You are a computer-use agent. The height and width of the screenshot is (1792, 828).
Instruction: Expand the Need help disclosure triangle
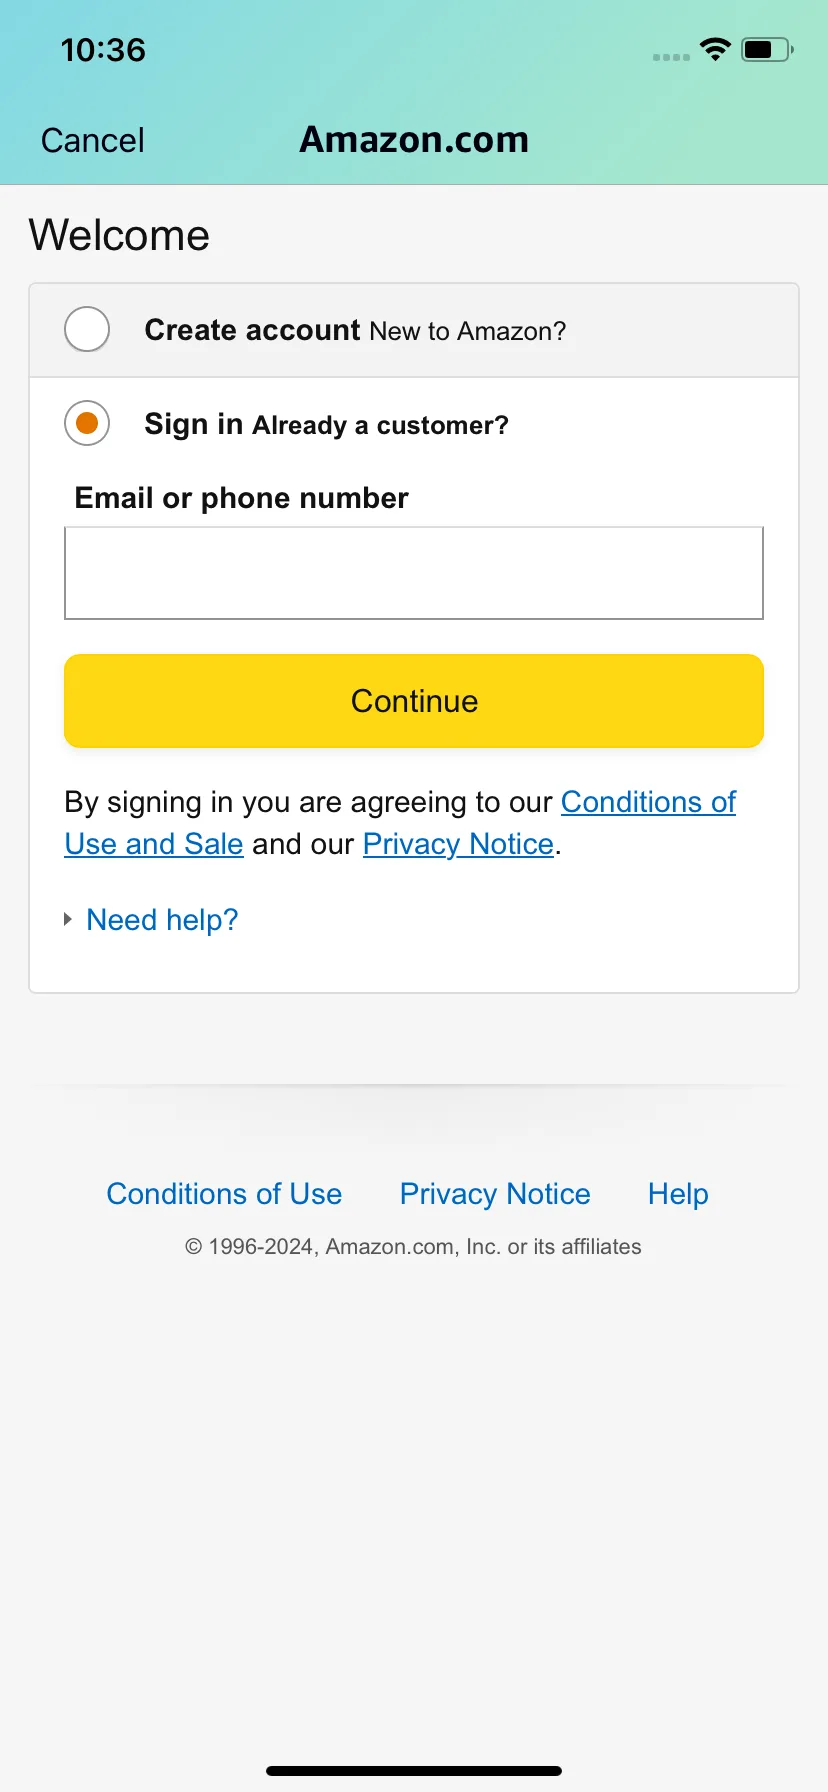68,919
